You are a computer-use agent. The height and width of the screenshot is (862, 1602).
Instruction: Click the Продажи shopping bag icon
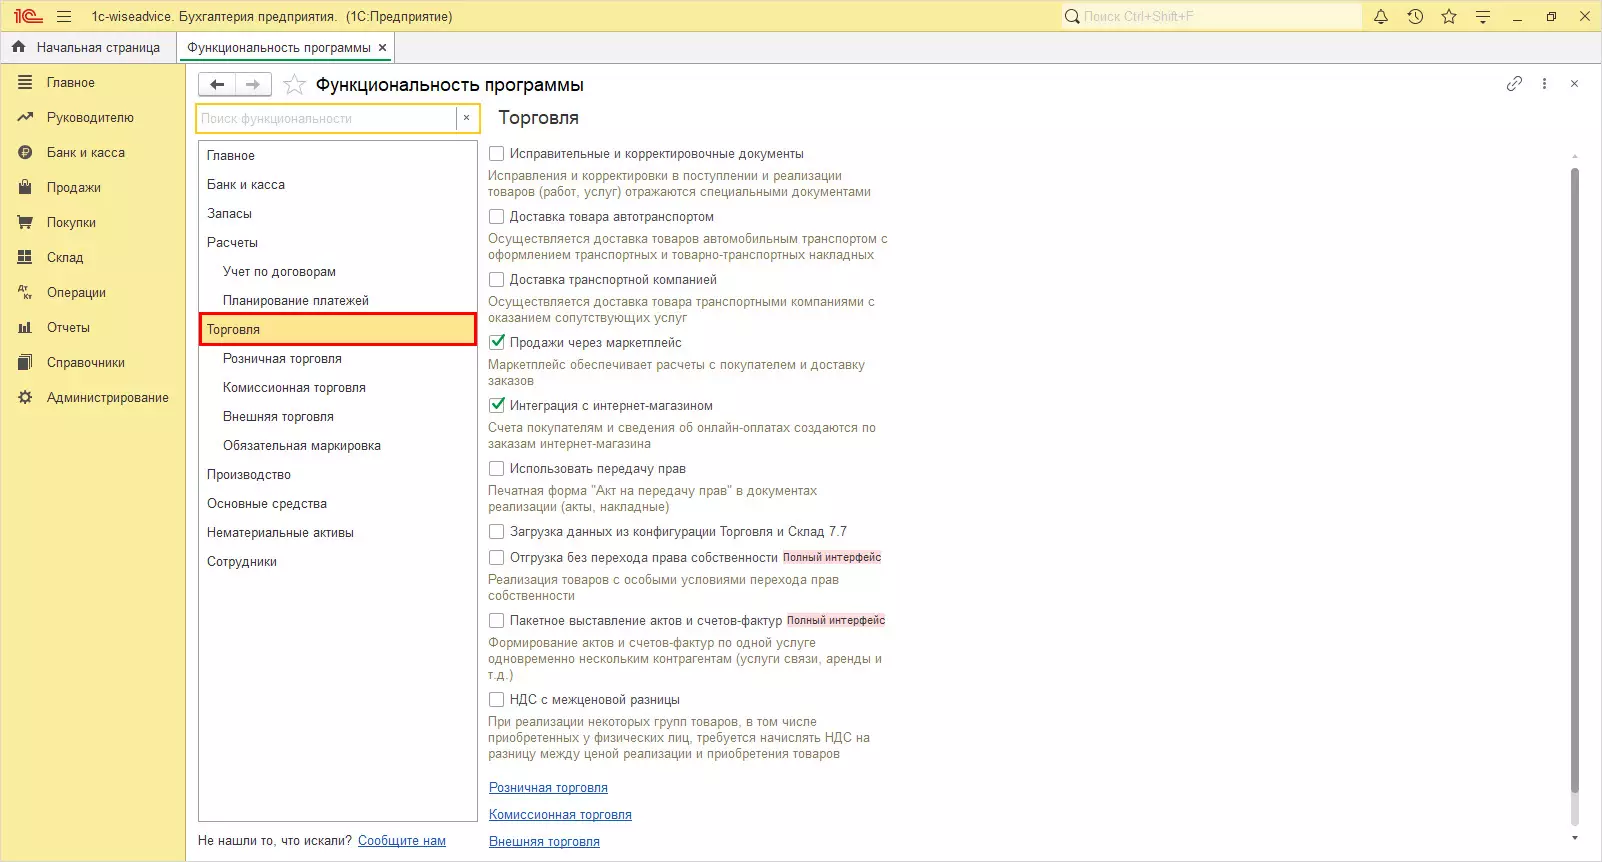pos(25,187)
